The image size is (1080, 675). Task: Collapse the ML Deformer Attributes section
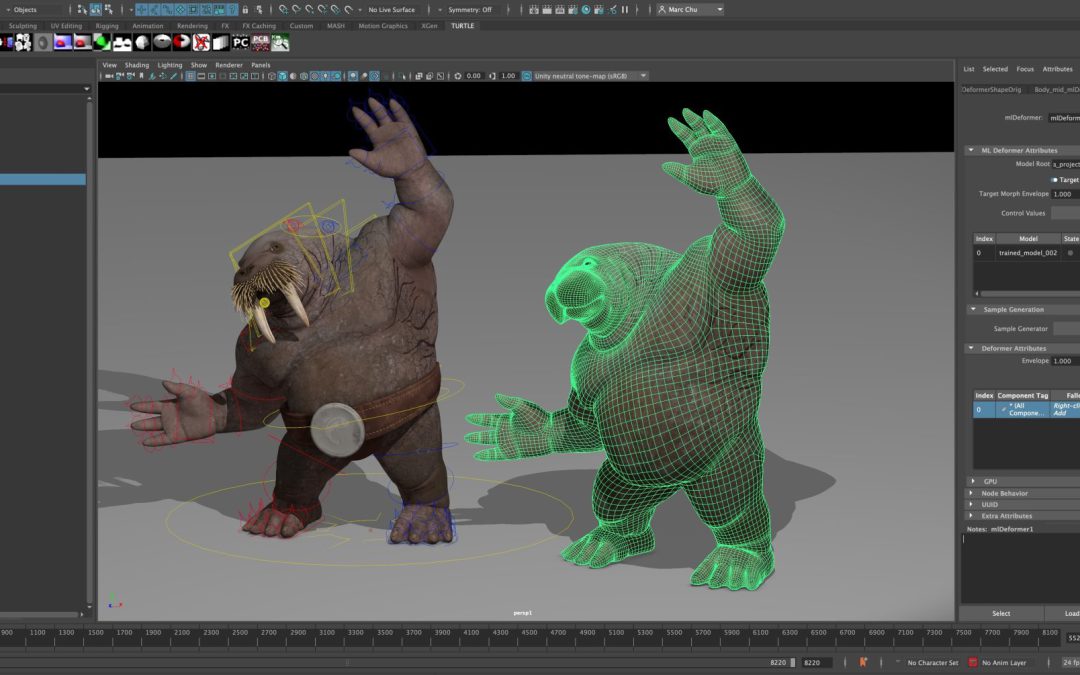(971, 150)
